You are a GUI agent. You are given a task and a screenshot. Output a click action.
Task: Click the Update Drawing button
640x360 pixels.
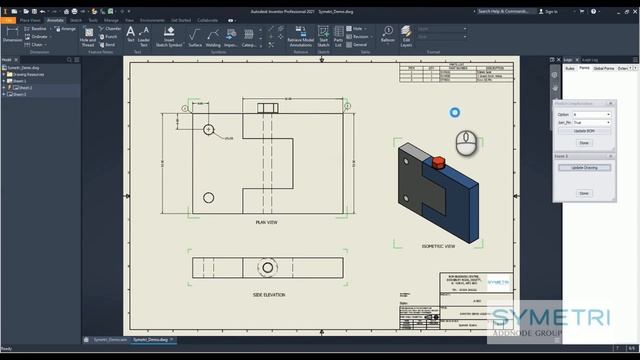click(x=584, y=168)
